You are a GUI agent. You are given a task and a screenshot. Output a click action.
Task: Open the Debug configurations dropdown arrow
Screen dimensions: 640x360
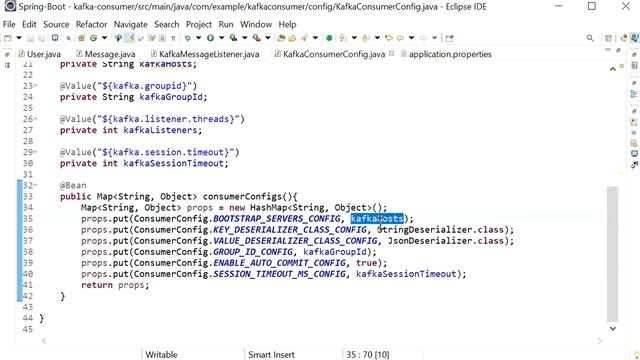(x=198, y=38)
